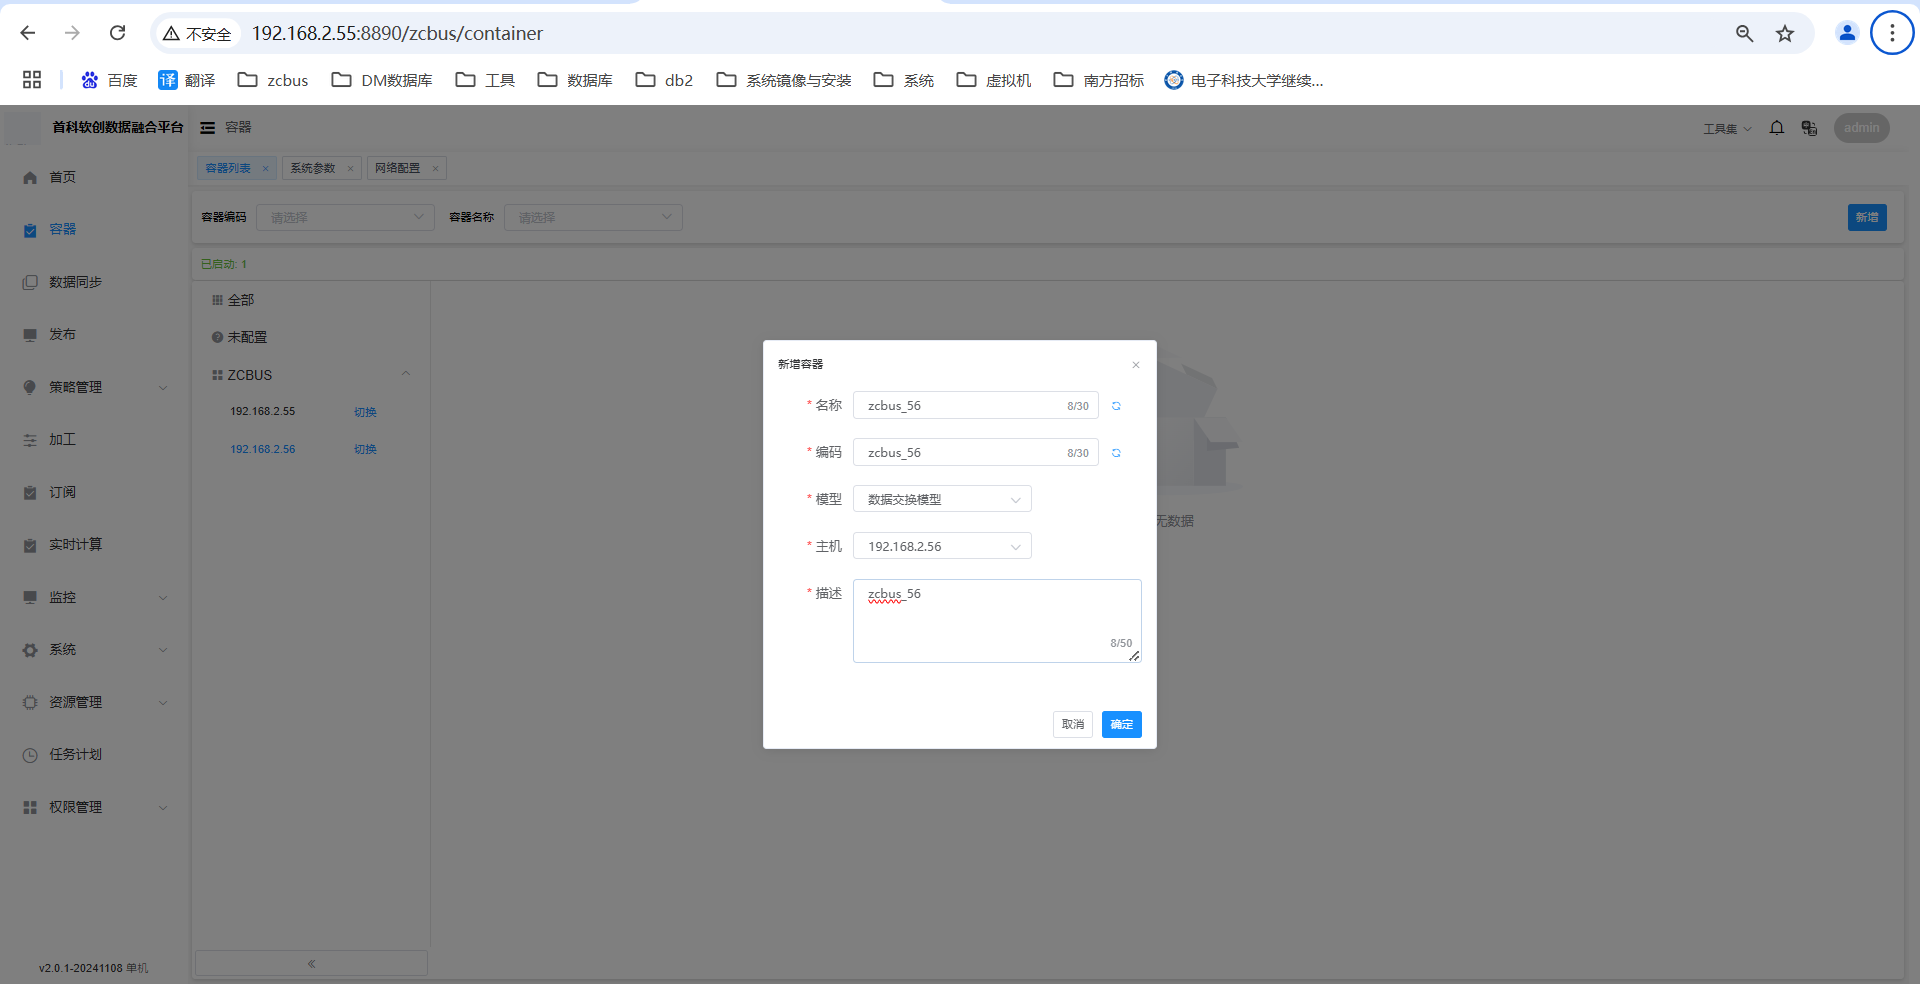Open the 数据同步 sidebar menu item
Screen dimensions: 1920x984
(x=76, y=282)
